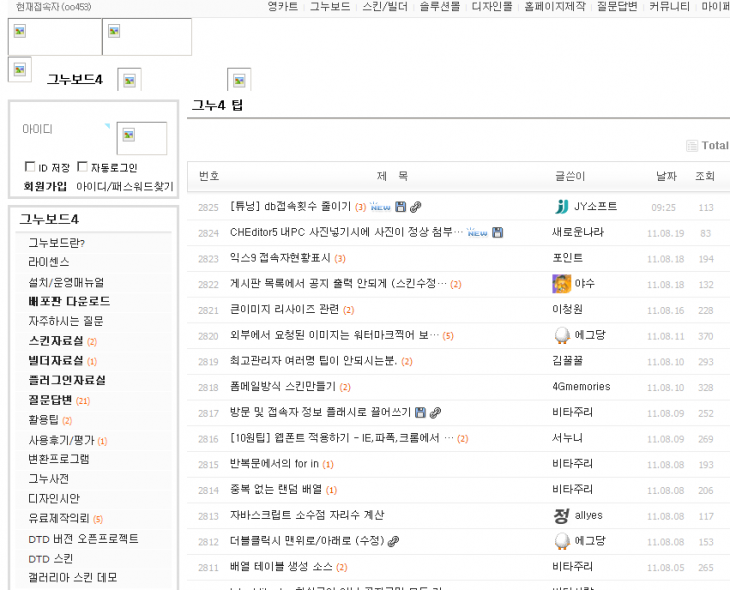
Task: Open 배포판 다운로드 in the sidebar
Action: click(x=68, y=301)
